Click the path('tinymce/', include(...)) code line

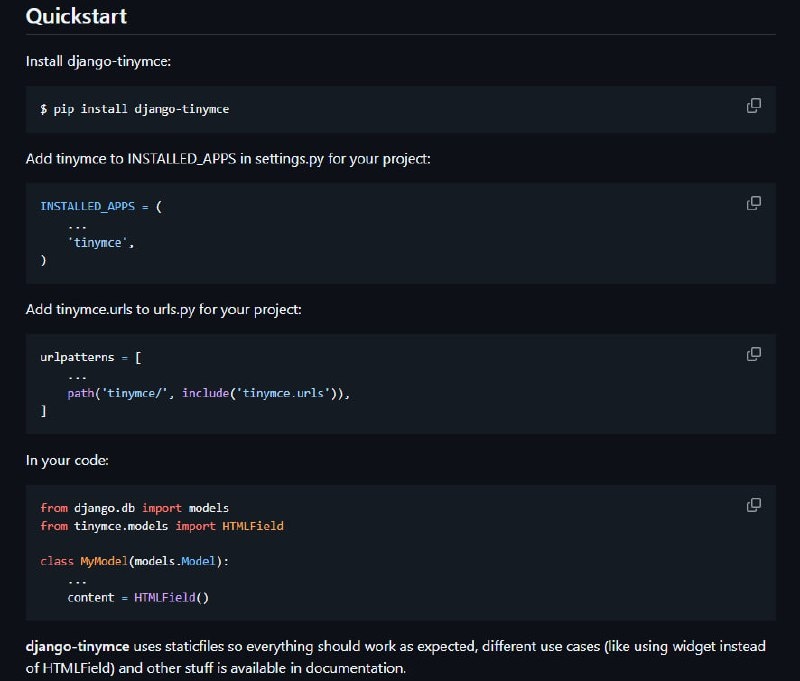pyautogui.click(x=209, y=393)
